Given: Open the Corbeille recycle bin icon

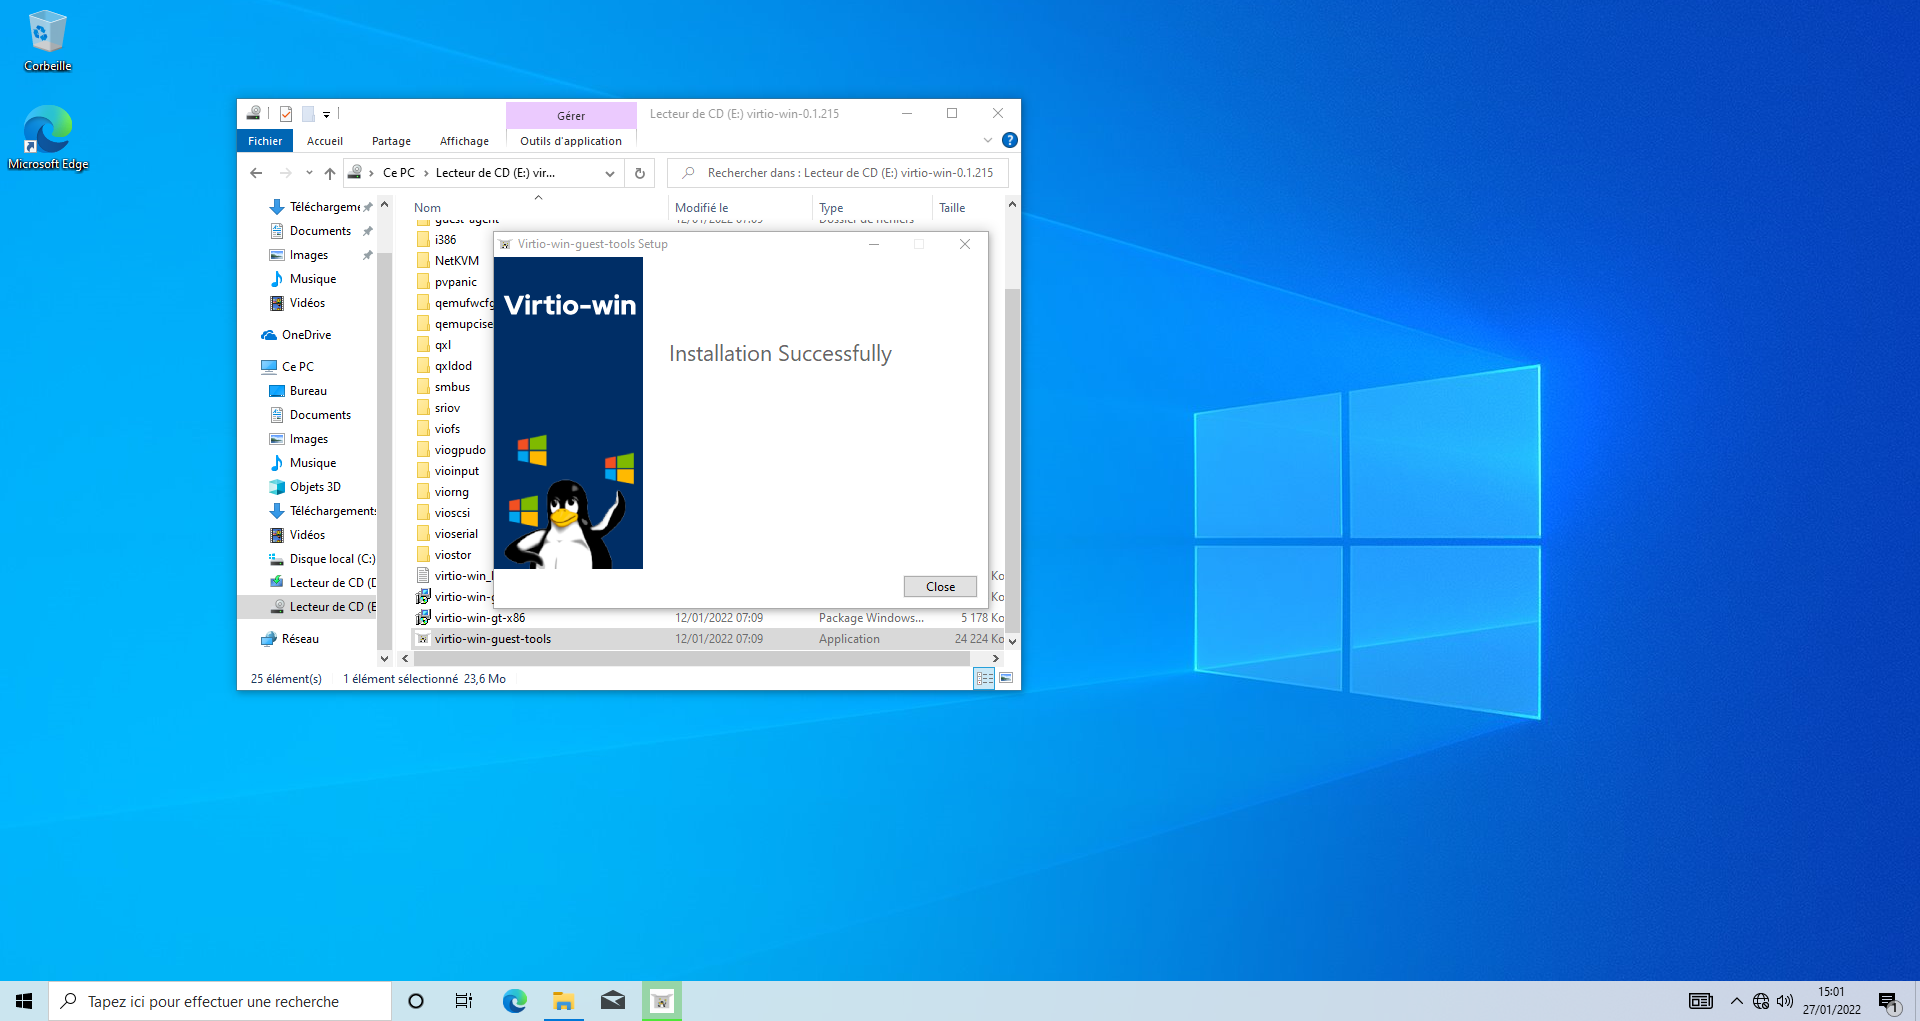Looking at the screenshot, I should pyautogui.click(x=47, y=41).
